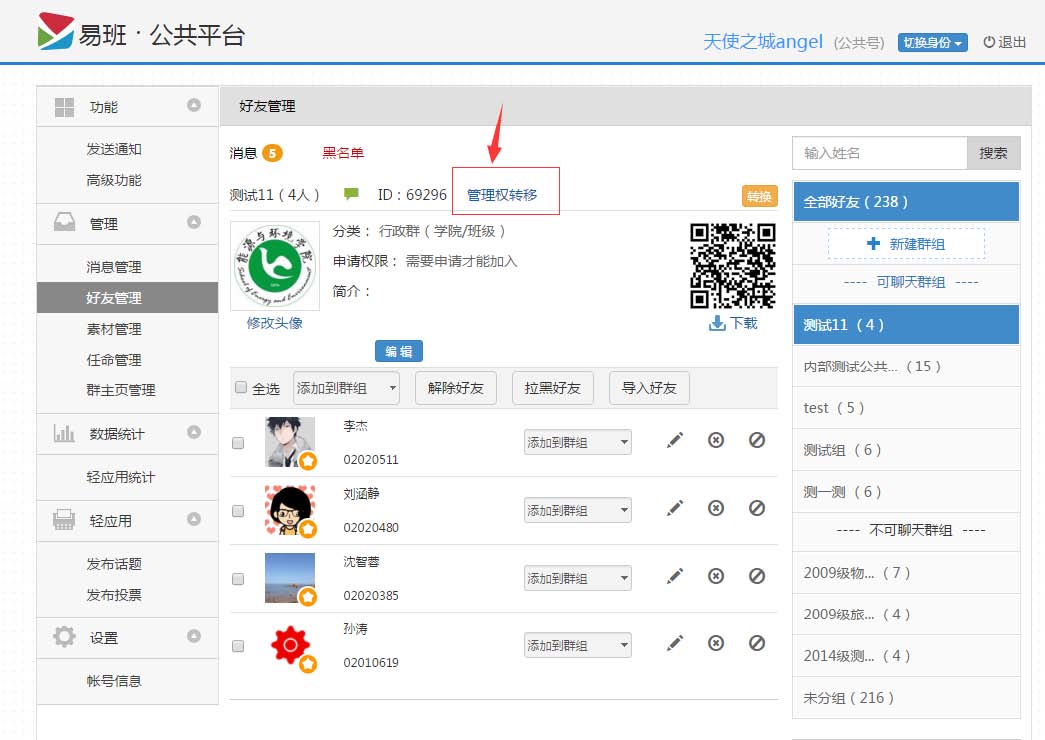Click the pencil edit icon for 孙涛
The width and height of the screenshot is (1045, 740).
click(x=675, y=643)
